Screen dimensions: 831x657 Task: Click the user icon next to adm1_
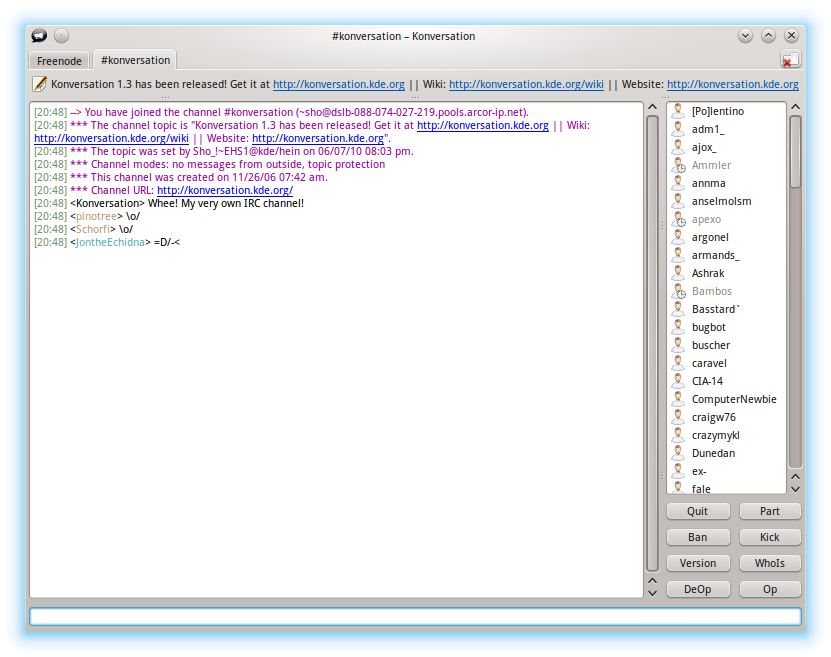pyautogui.click(x=678, y=129)
